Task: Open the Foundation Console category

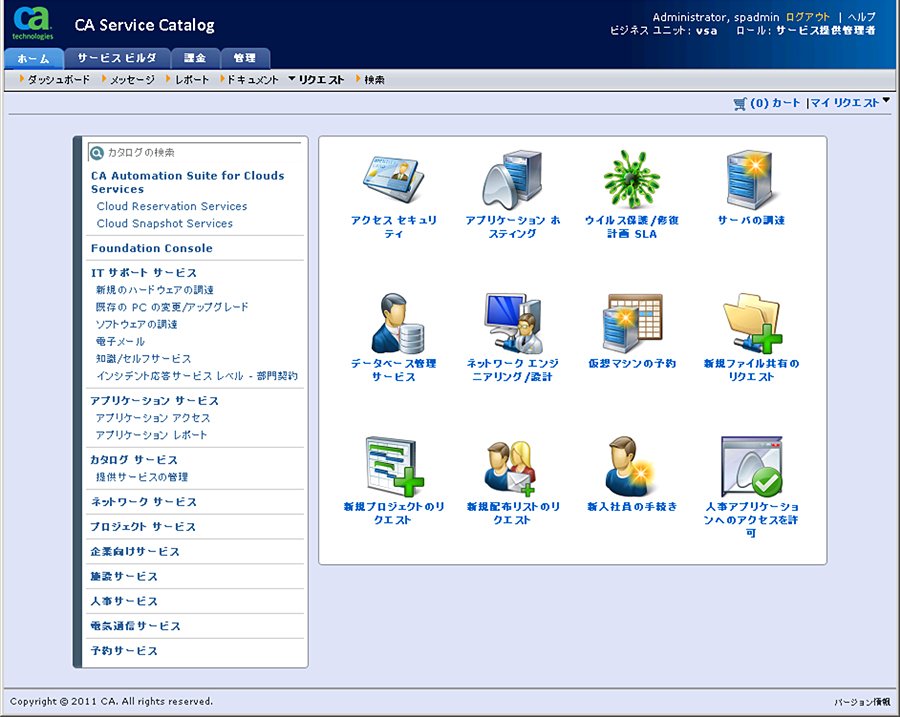Action: pyautogui.click(x=152, y=248)
